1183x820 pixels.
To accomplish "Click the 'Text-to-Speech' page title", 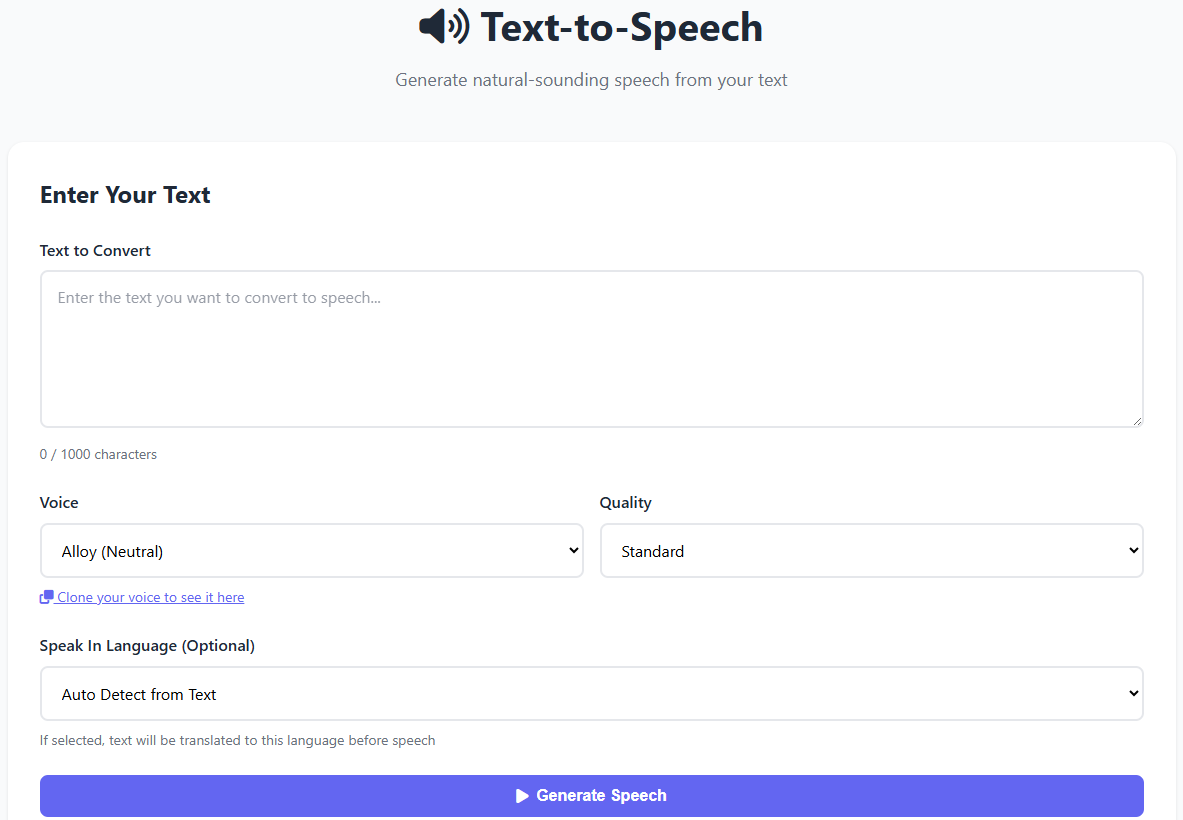I will [621, 27].
